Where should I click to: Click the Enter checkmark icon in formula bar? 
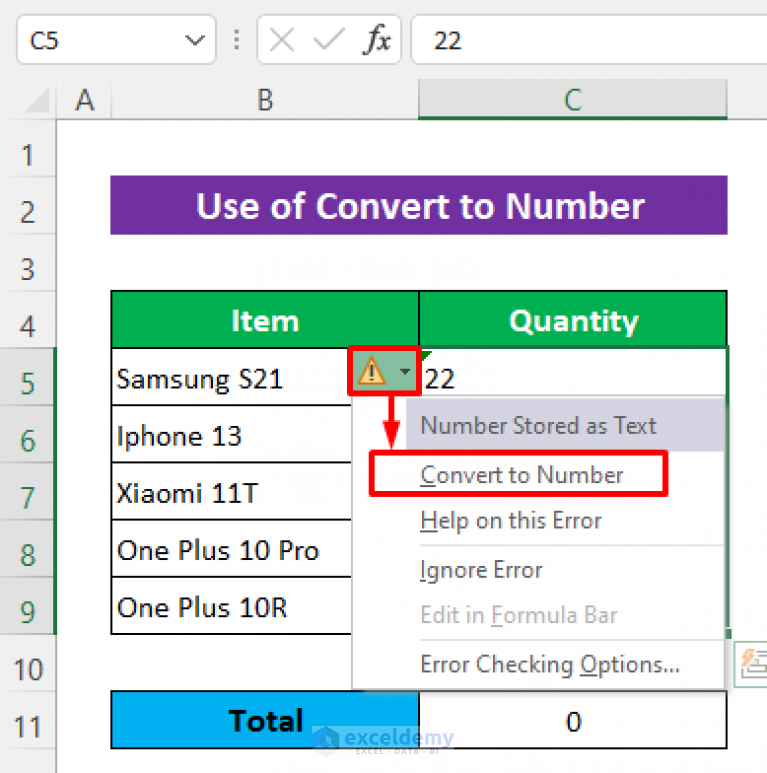(x=328, y=41)
